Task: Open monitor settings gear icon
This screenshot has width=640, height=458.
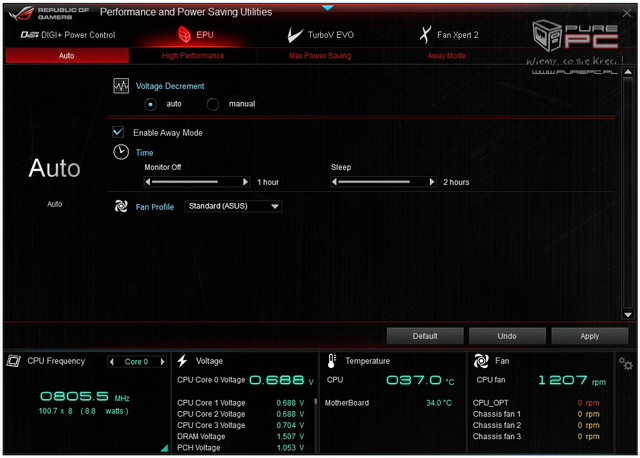Action: tap(625, 363)
